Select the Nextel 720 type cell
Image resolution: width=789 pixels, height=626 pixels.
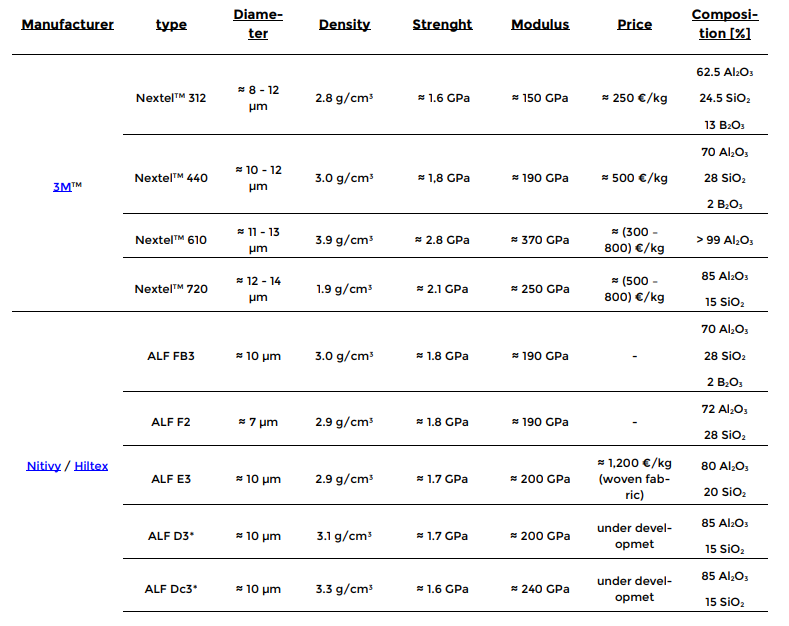click(171, 289)
